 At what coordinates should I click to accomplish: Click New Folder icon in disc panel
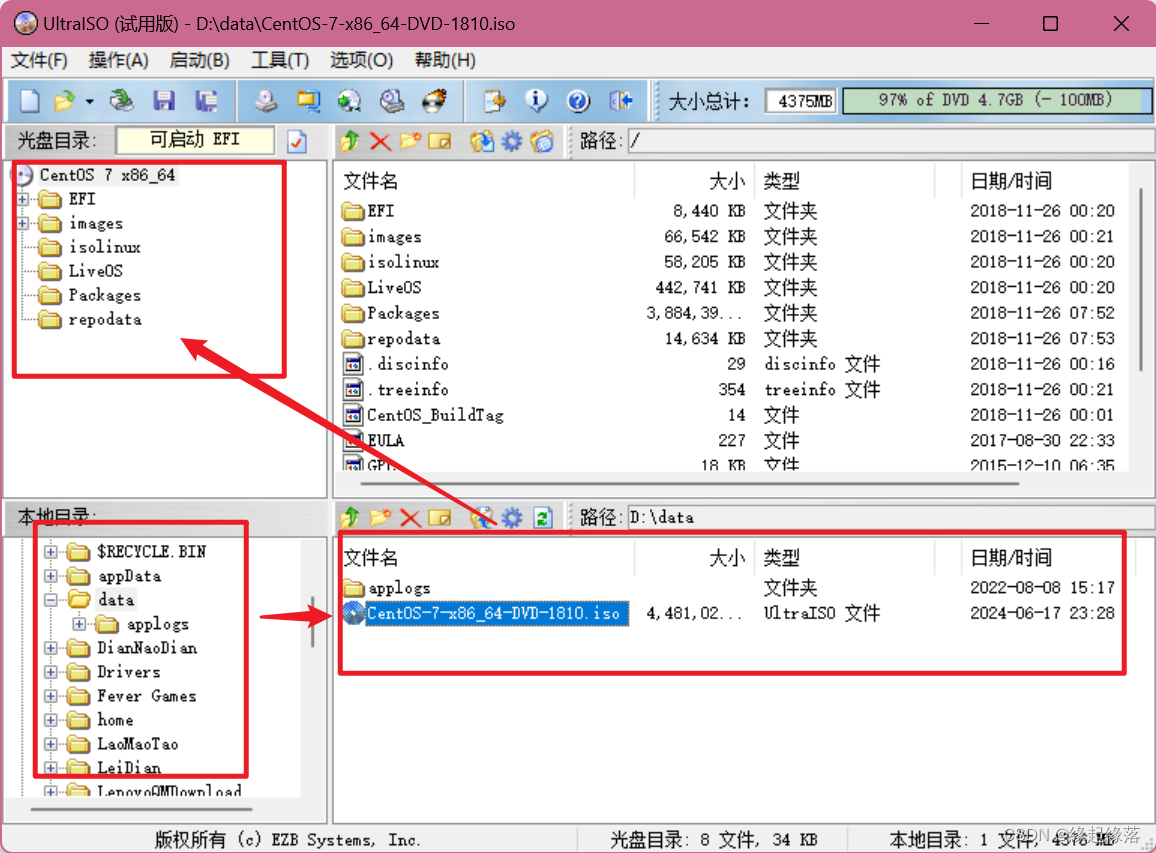tap(410, 141)
